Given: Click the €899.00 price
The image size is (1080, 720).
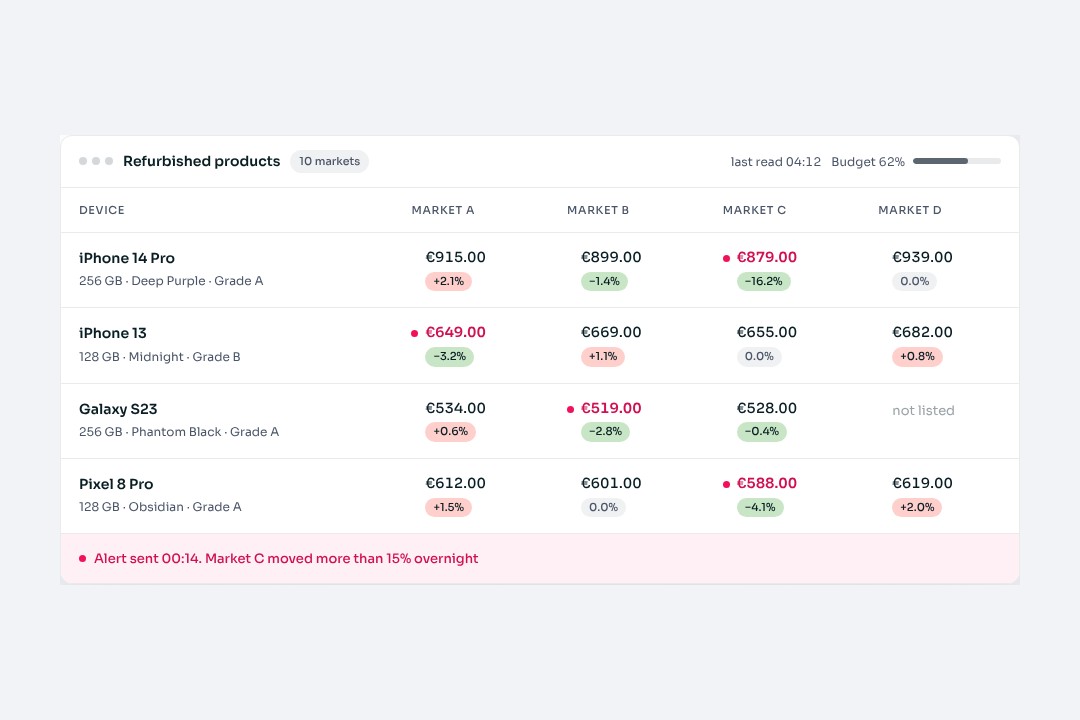Looking at the screenshot, I should click(x=611, y=257).
